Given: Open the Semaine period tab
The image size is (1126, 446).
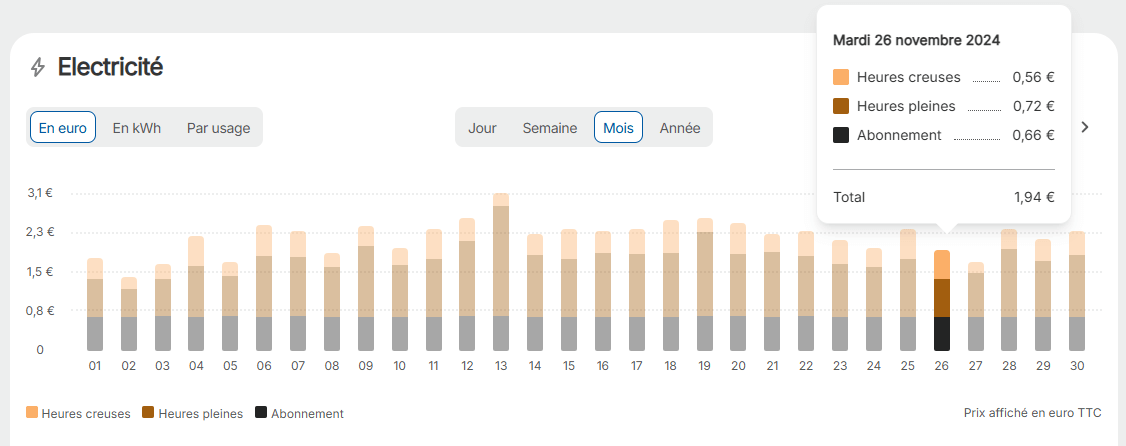Looking at the screenshot, I should pos(549,128).
